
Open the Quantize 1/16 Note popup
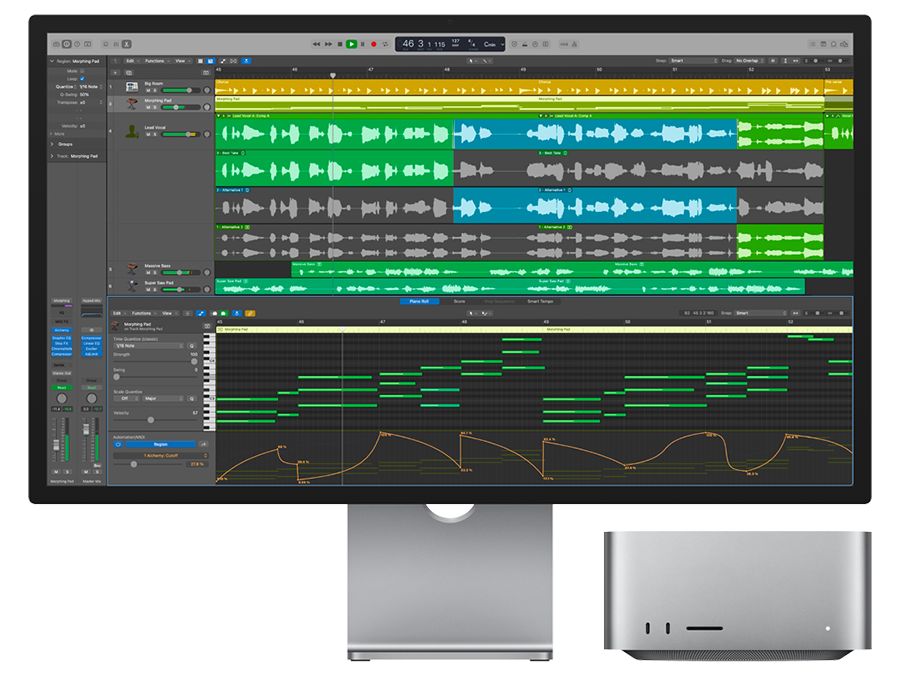(x=91, y=87)
